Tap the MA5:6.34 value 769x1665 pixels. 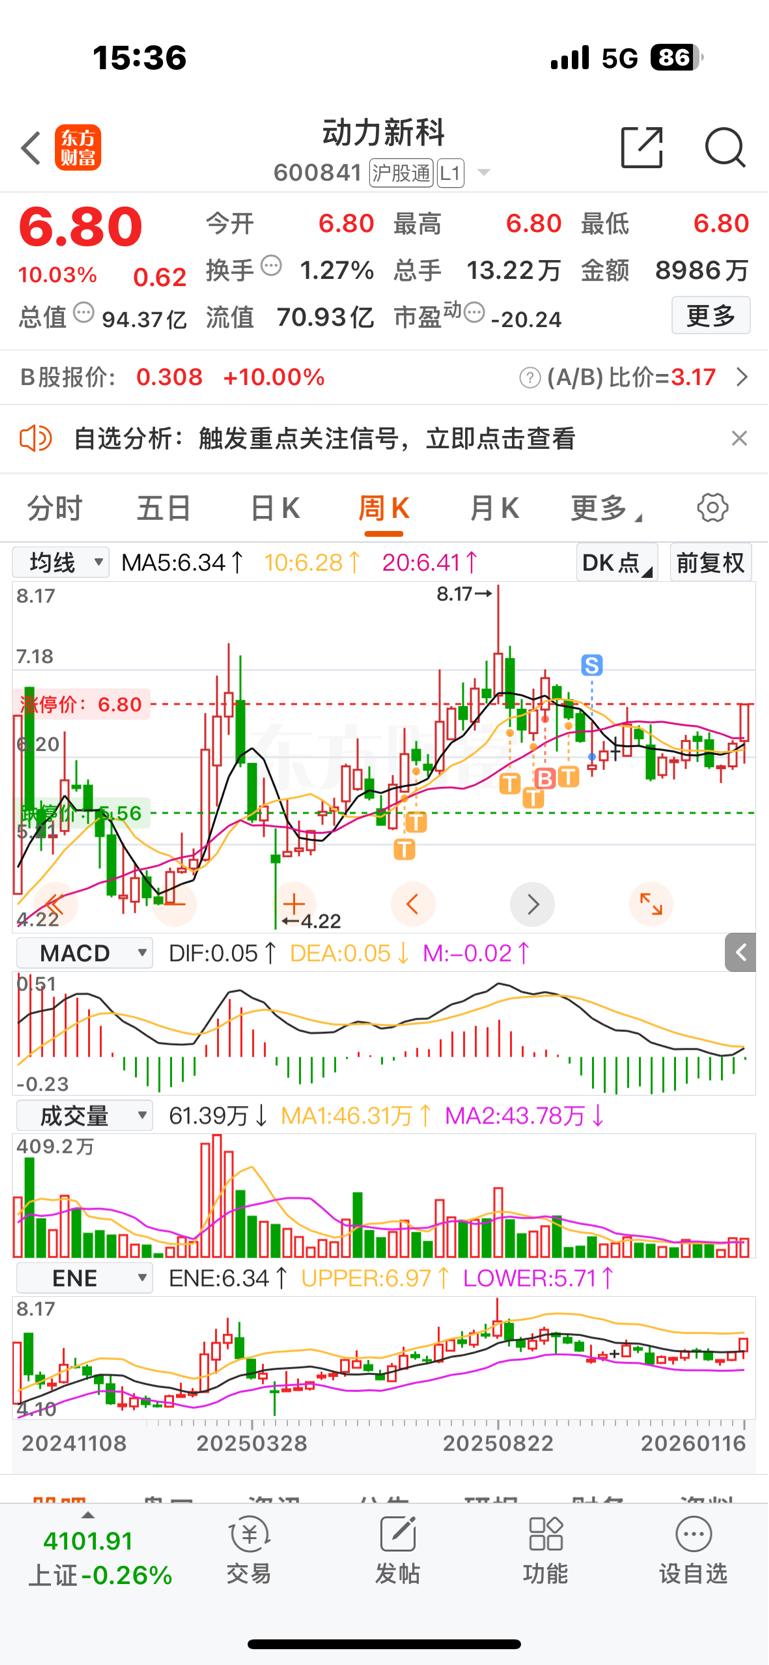(182, 562)
